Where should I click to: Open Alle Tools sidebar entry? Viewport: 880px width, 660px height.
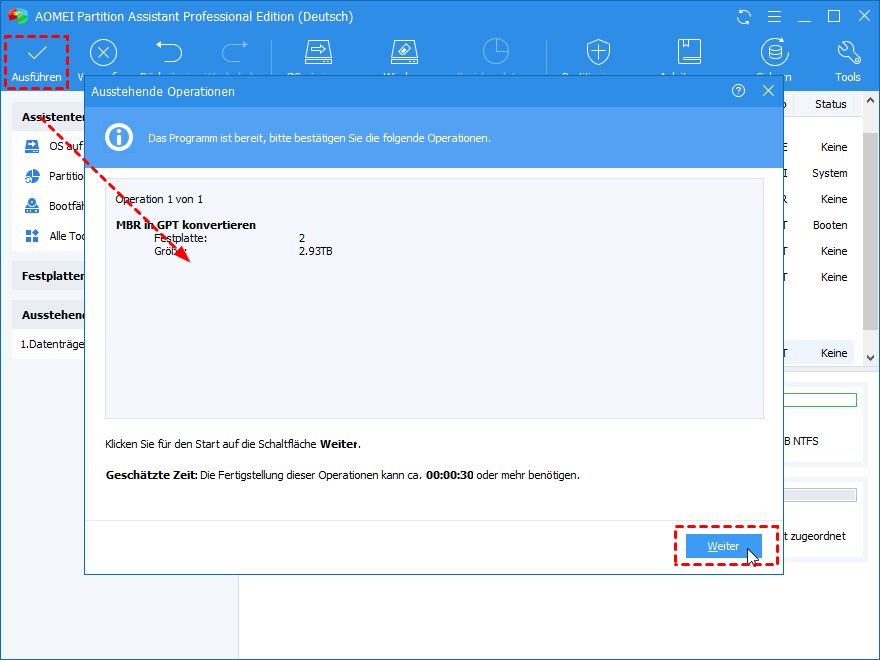click(53, 236)
